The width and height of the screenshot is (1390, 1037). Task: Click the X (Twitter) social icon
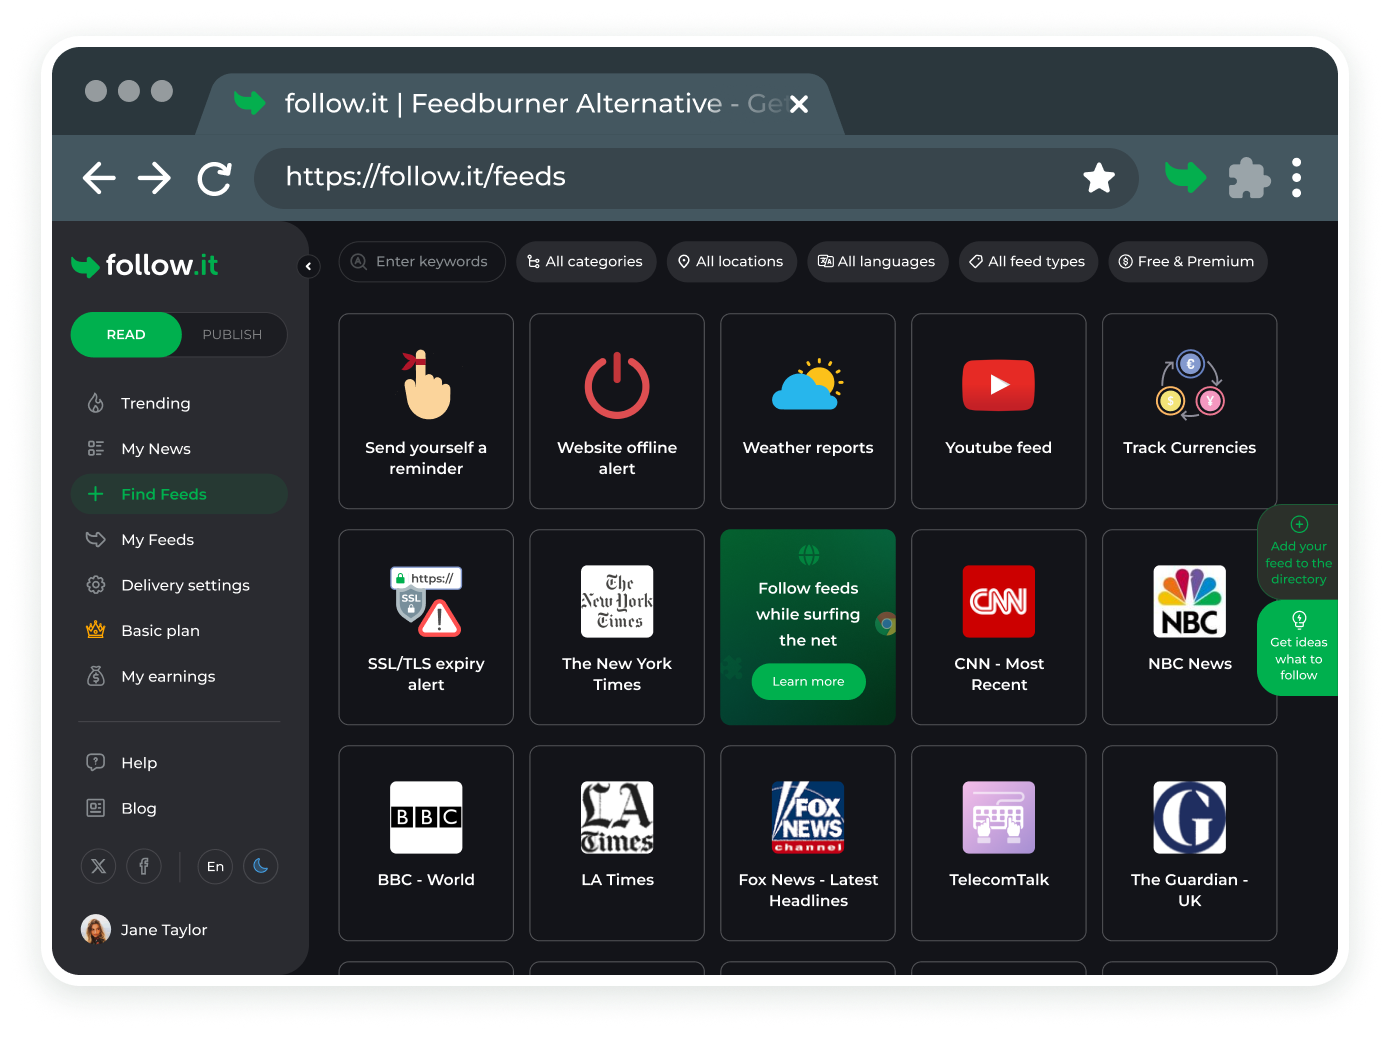click(98, 866)
